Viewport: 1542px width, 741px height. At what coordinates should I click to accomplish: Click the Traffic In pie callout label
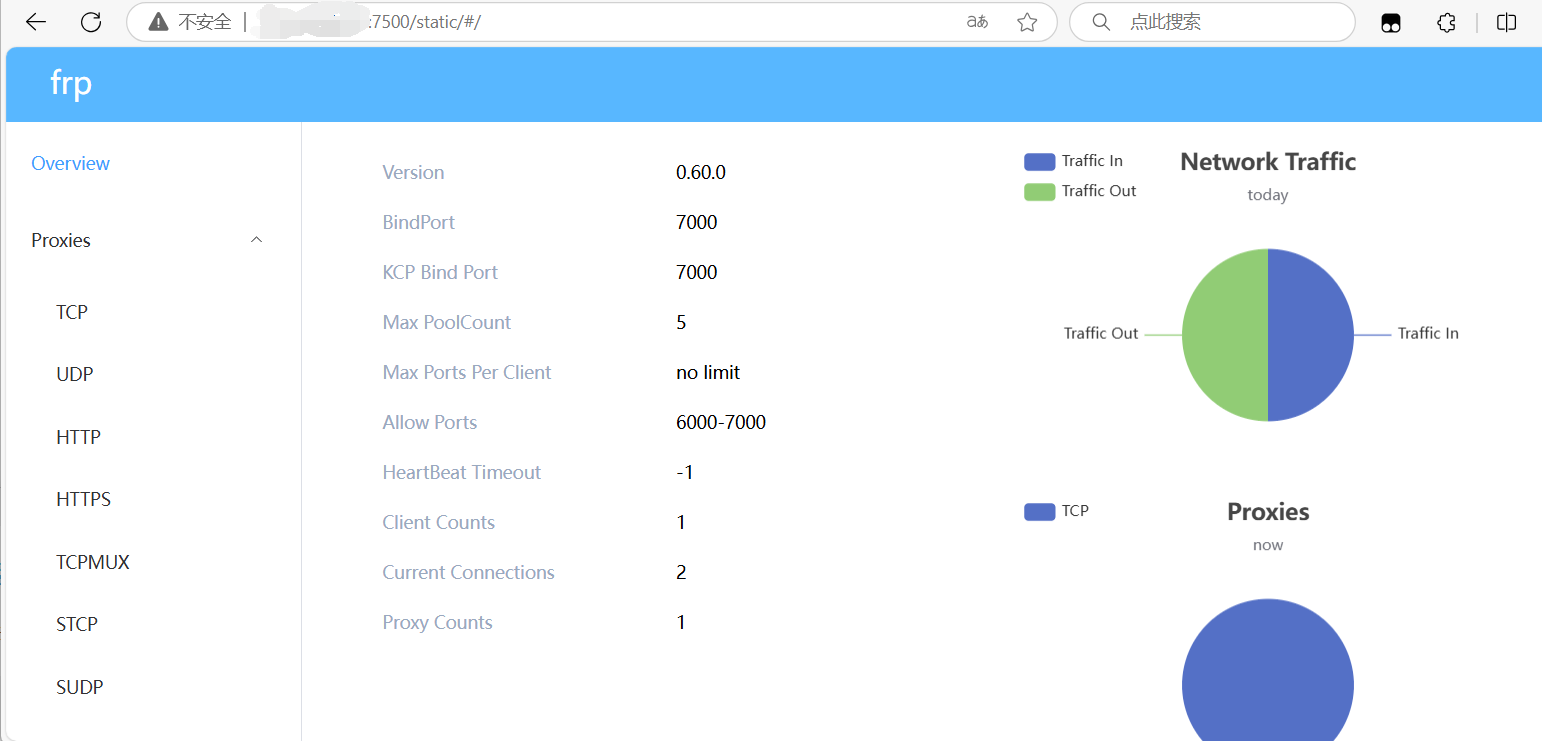(1428, 333)
